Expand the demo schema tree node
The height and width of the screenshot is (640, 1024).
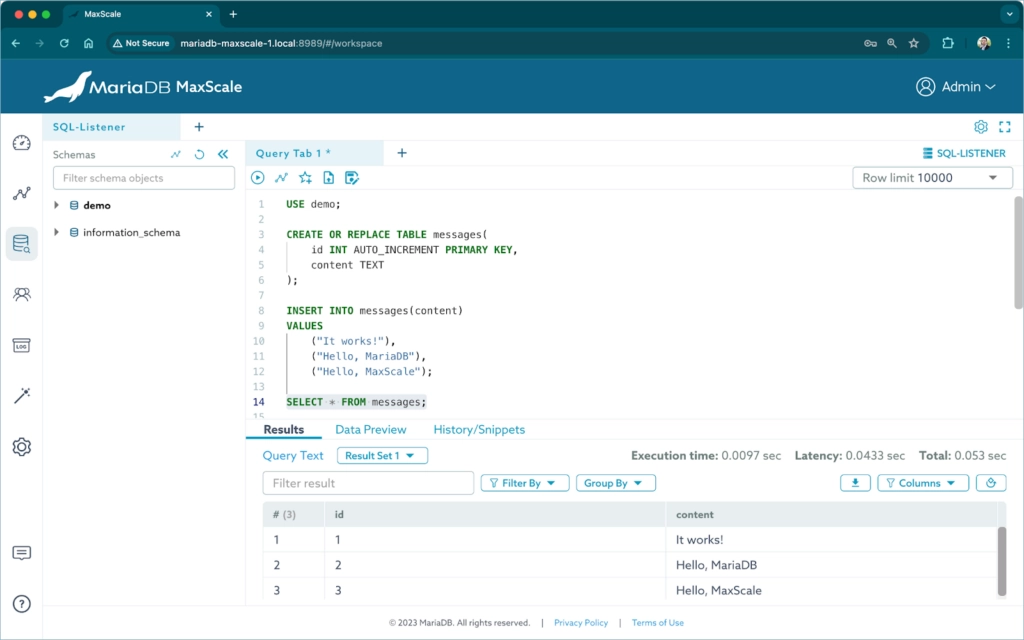57,206
